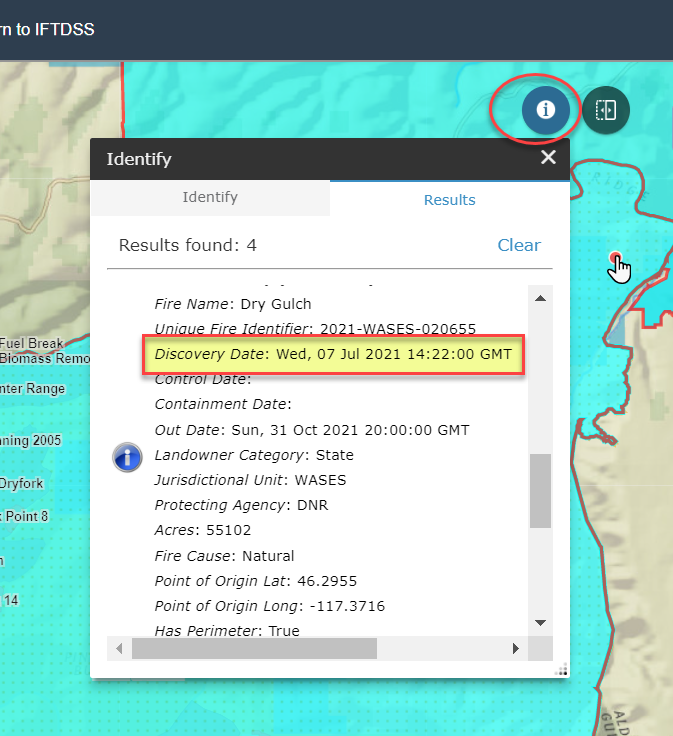Select Has Perimeter: True row

[227, 630]
